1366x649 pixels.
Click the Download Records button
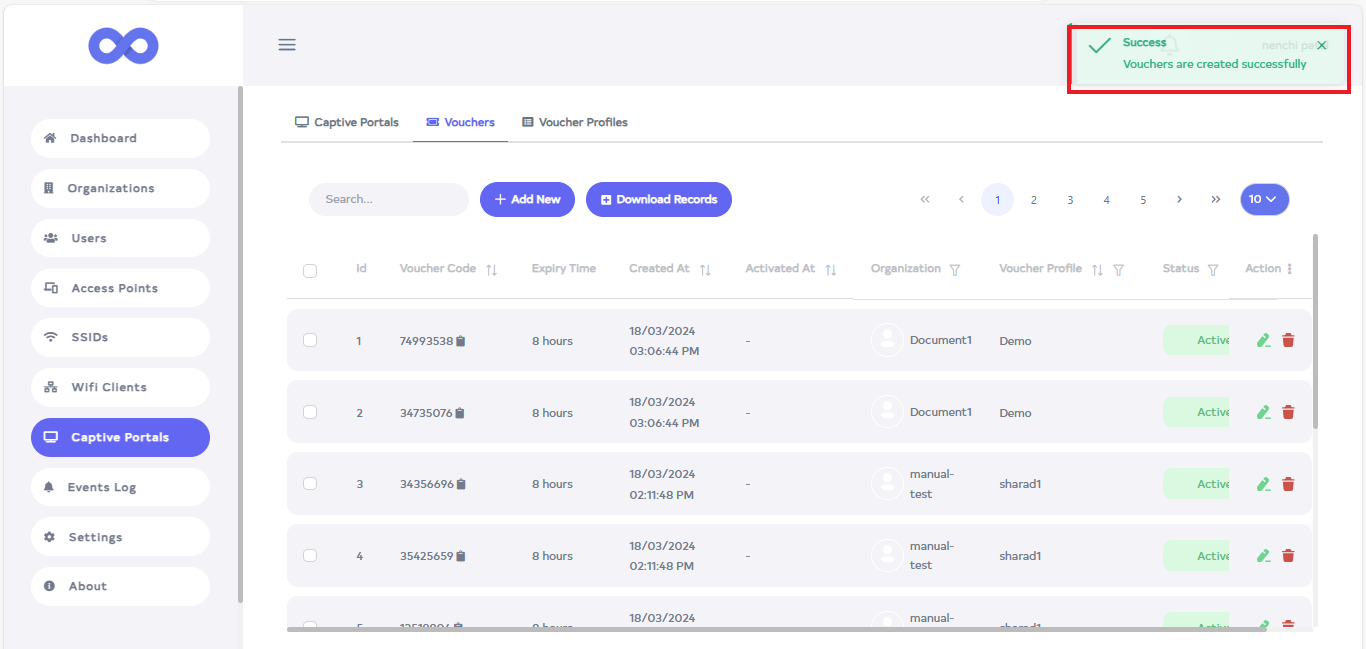coord(658,199)
